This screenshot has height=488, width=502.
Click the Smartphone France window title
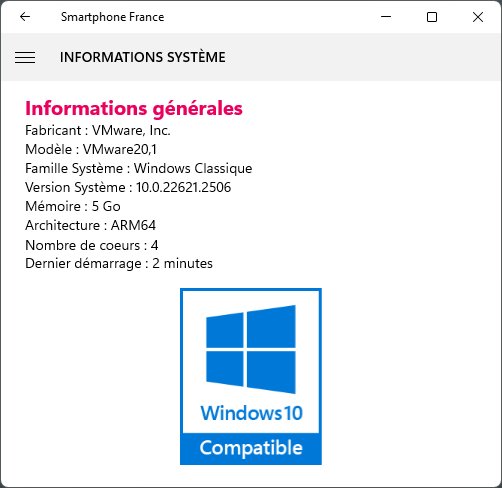[x=113, y=17]
